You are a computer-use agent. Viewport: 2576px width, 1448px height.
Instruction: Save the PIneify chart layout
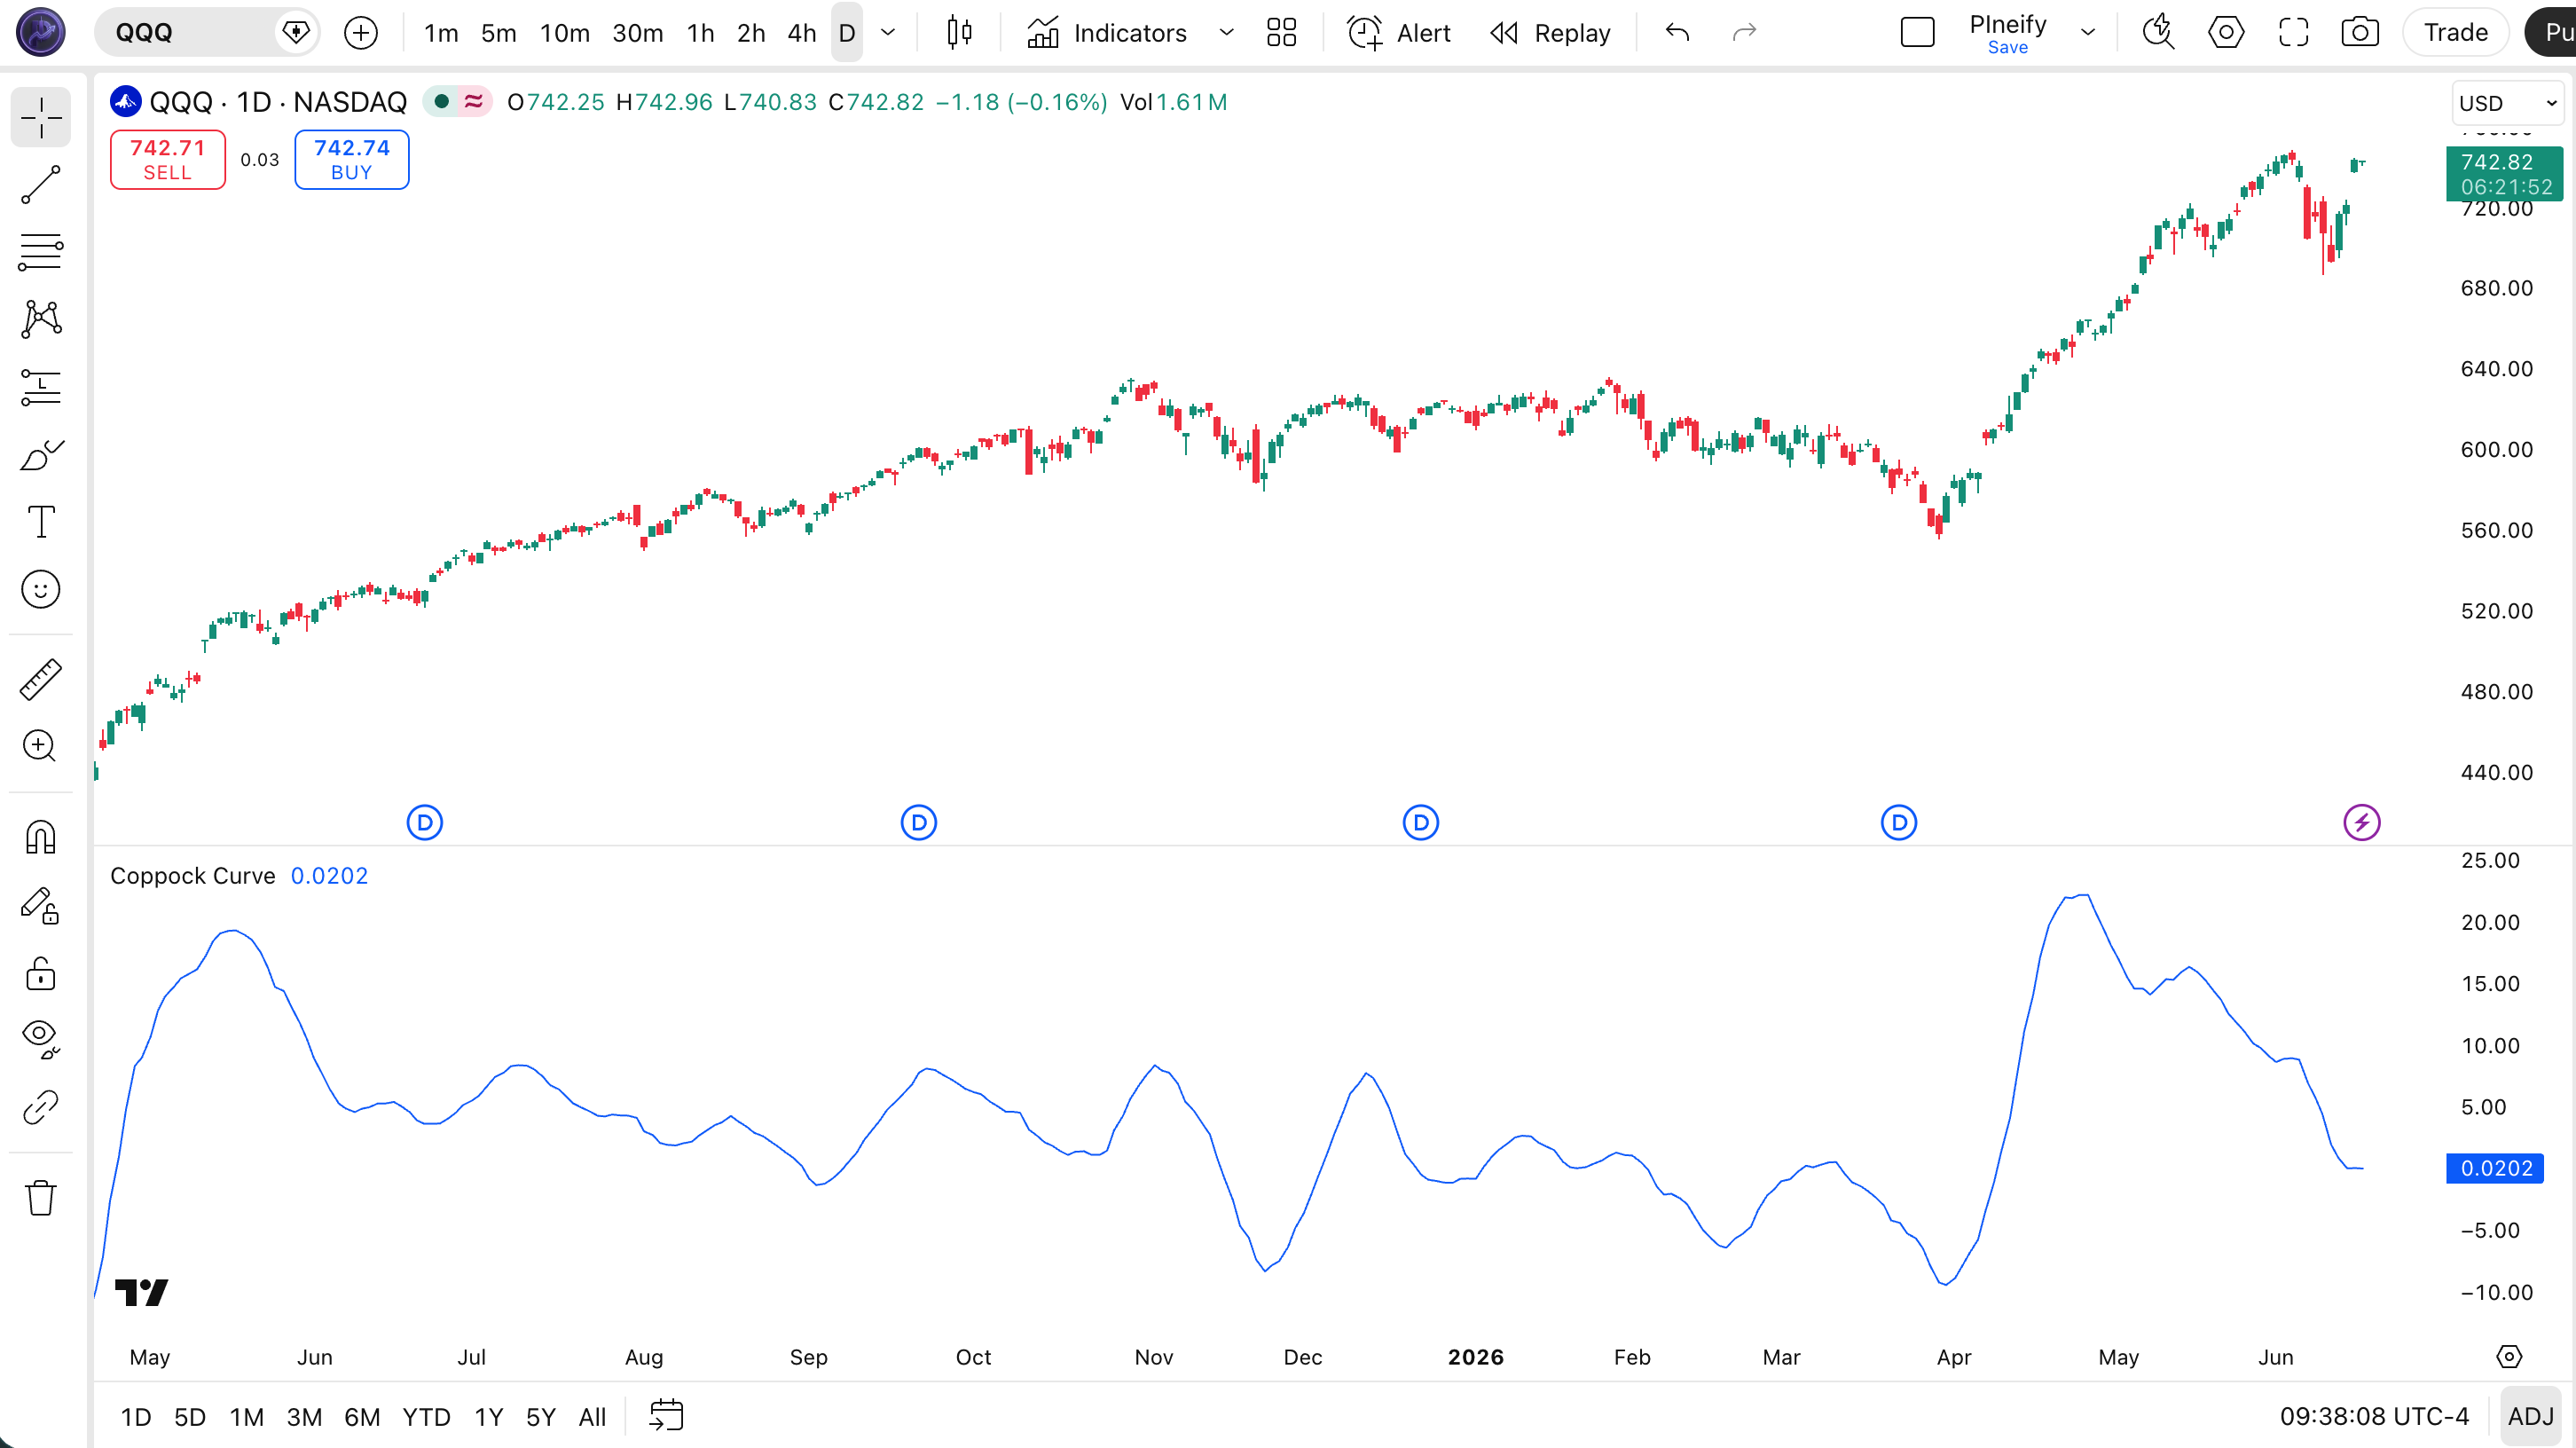point(2007,47)
